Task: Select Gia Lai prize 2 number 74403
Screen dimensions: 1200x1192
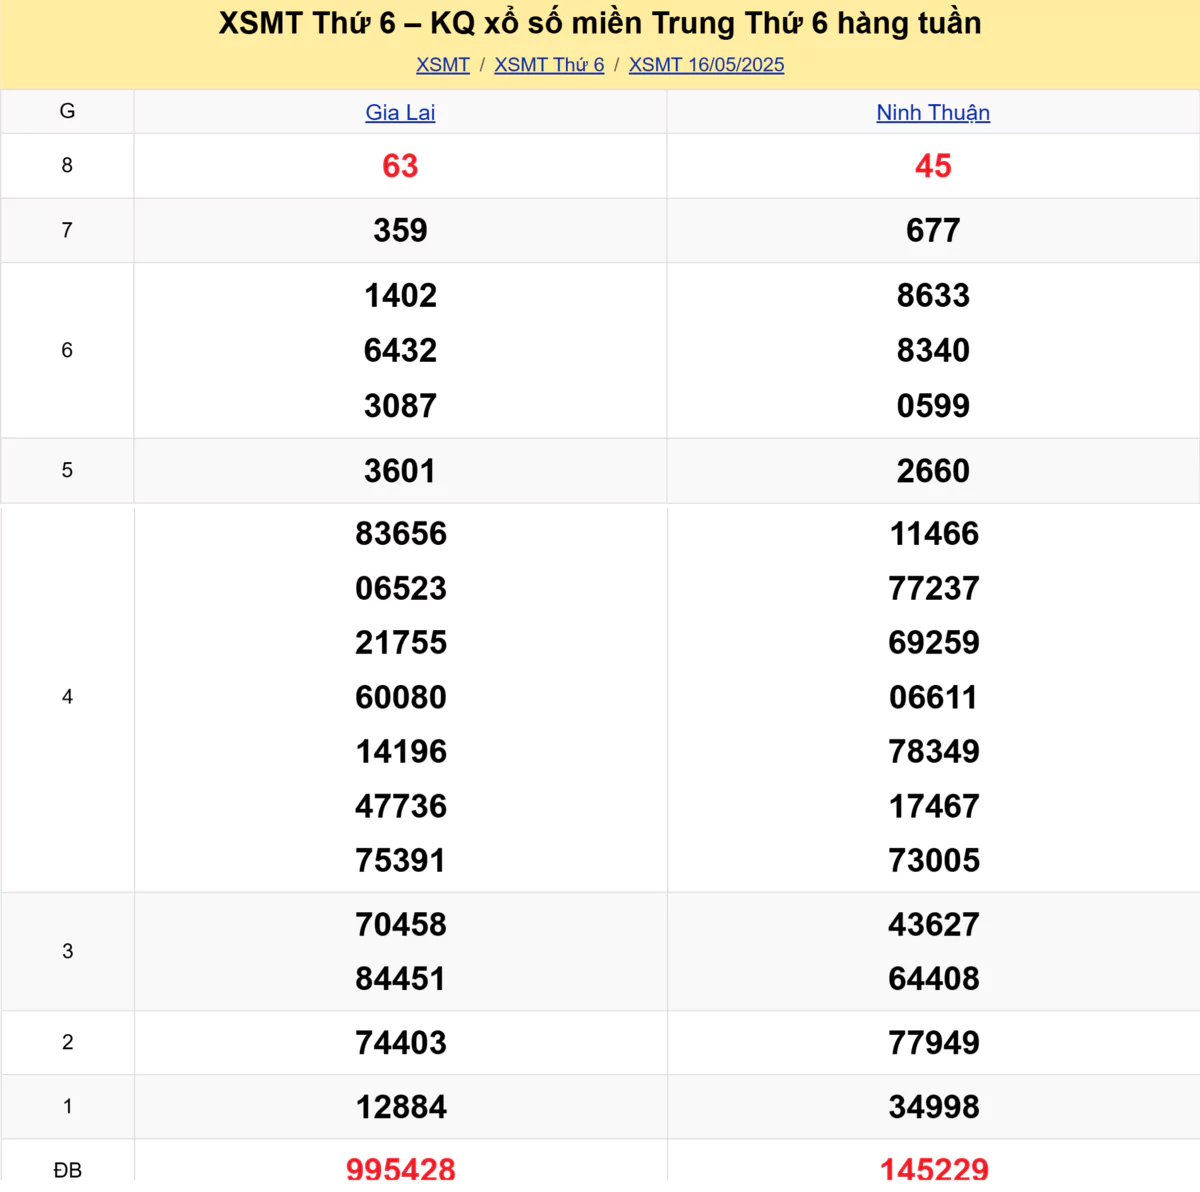Action: coord(401,1044)
